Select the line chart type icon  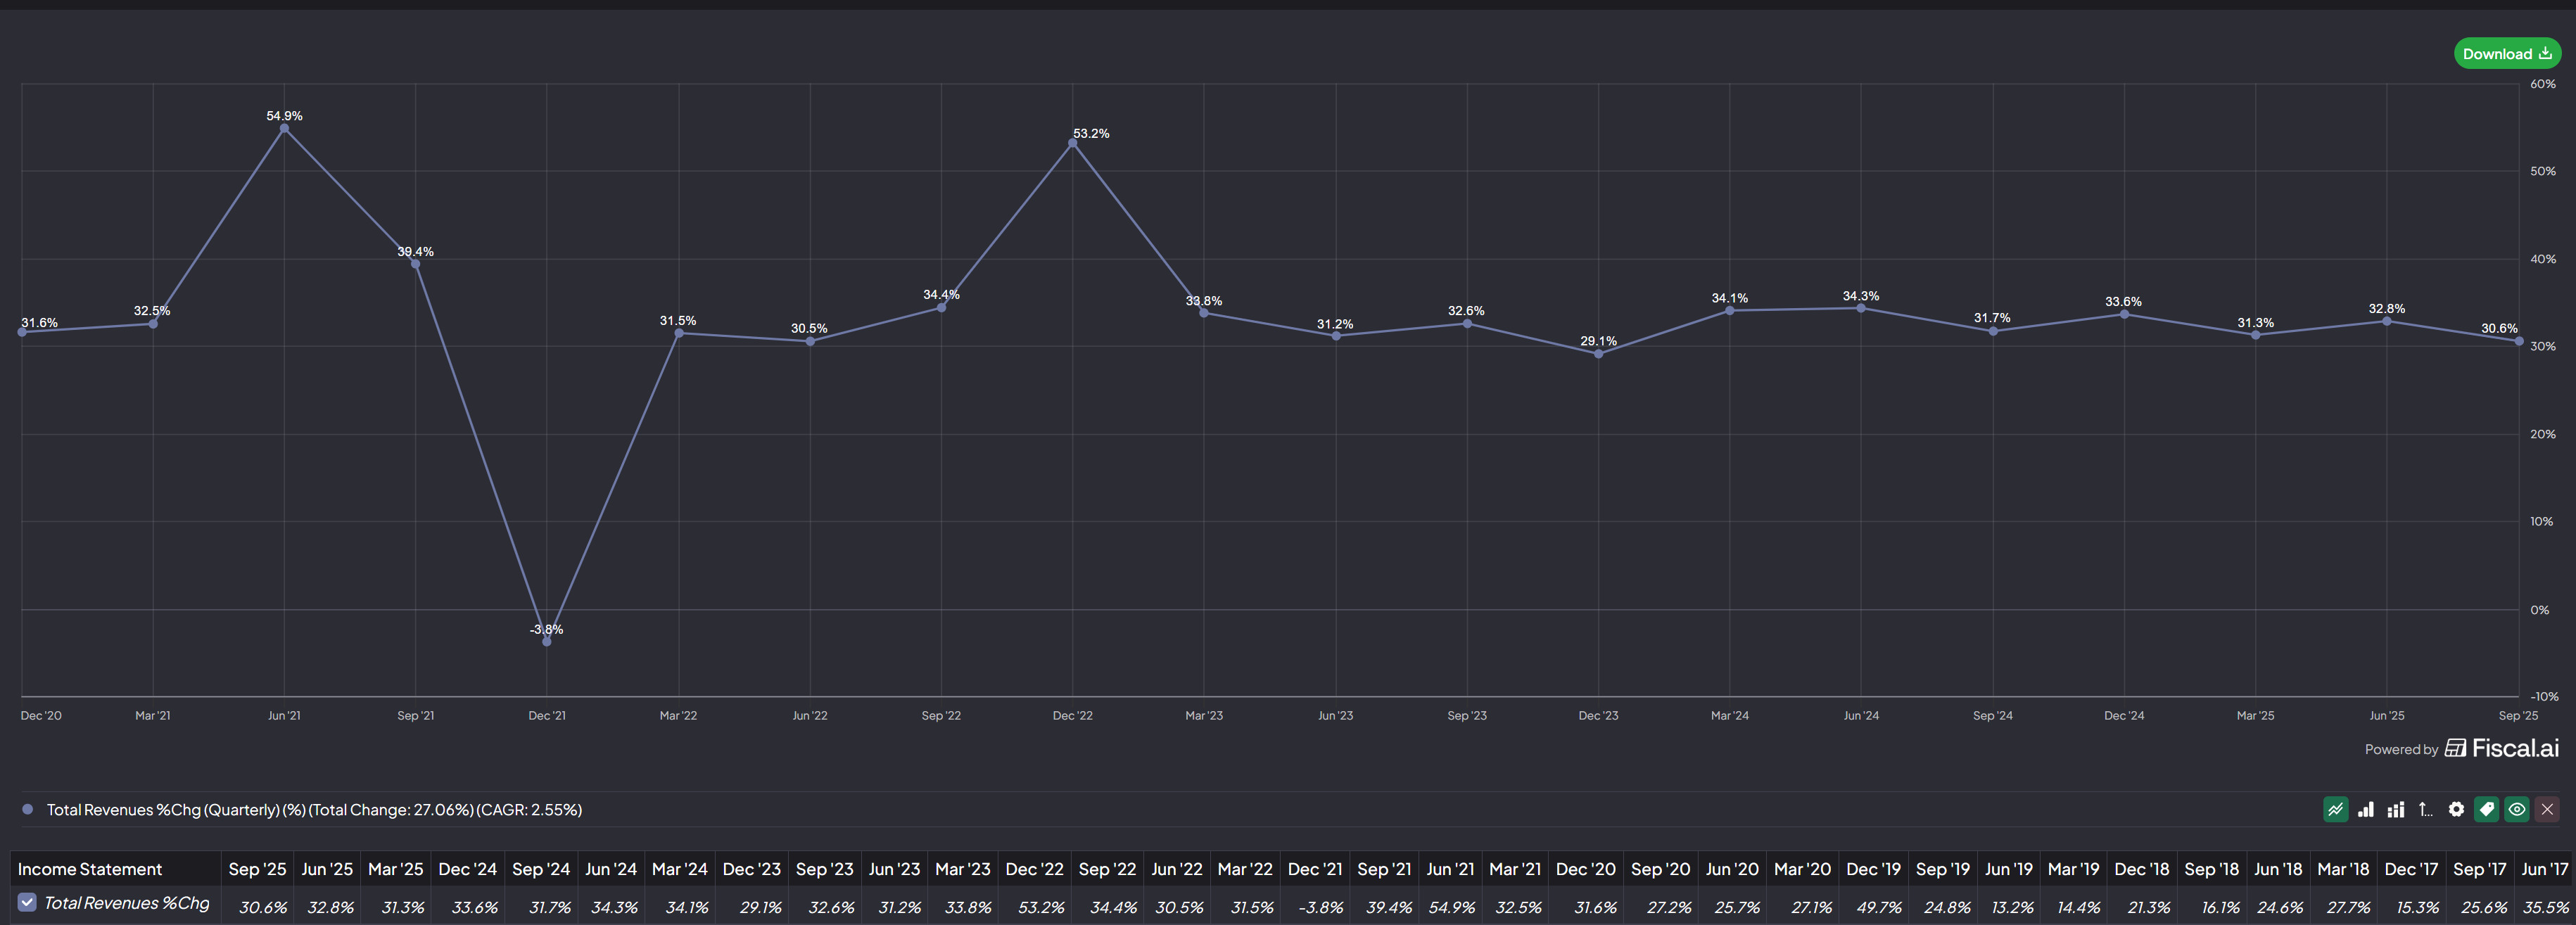tap(2335, 809)
